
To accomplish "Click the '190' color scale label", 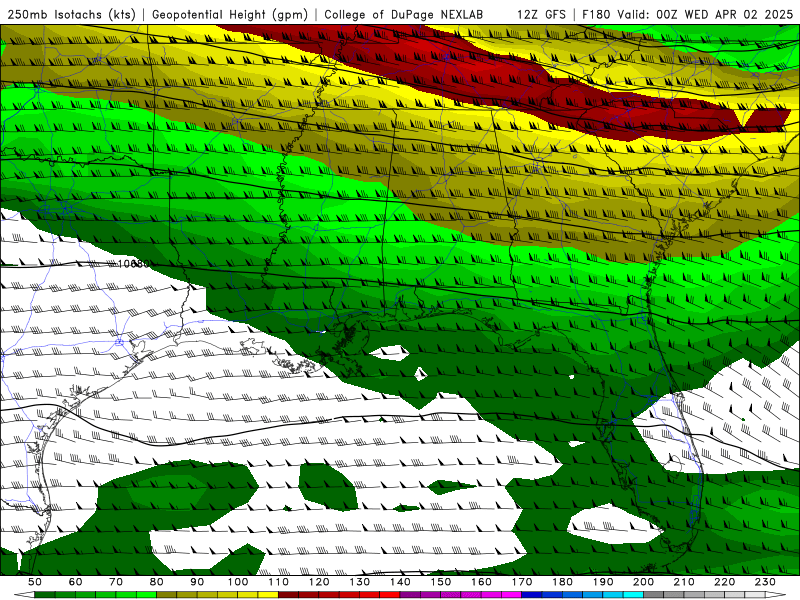I will [x=603, y=582].
